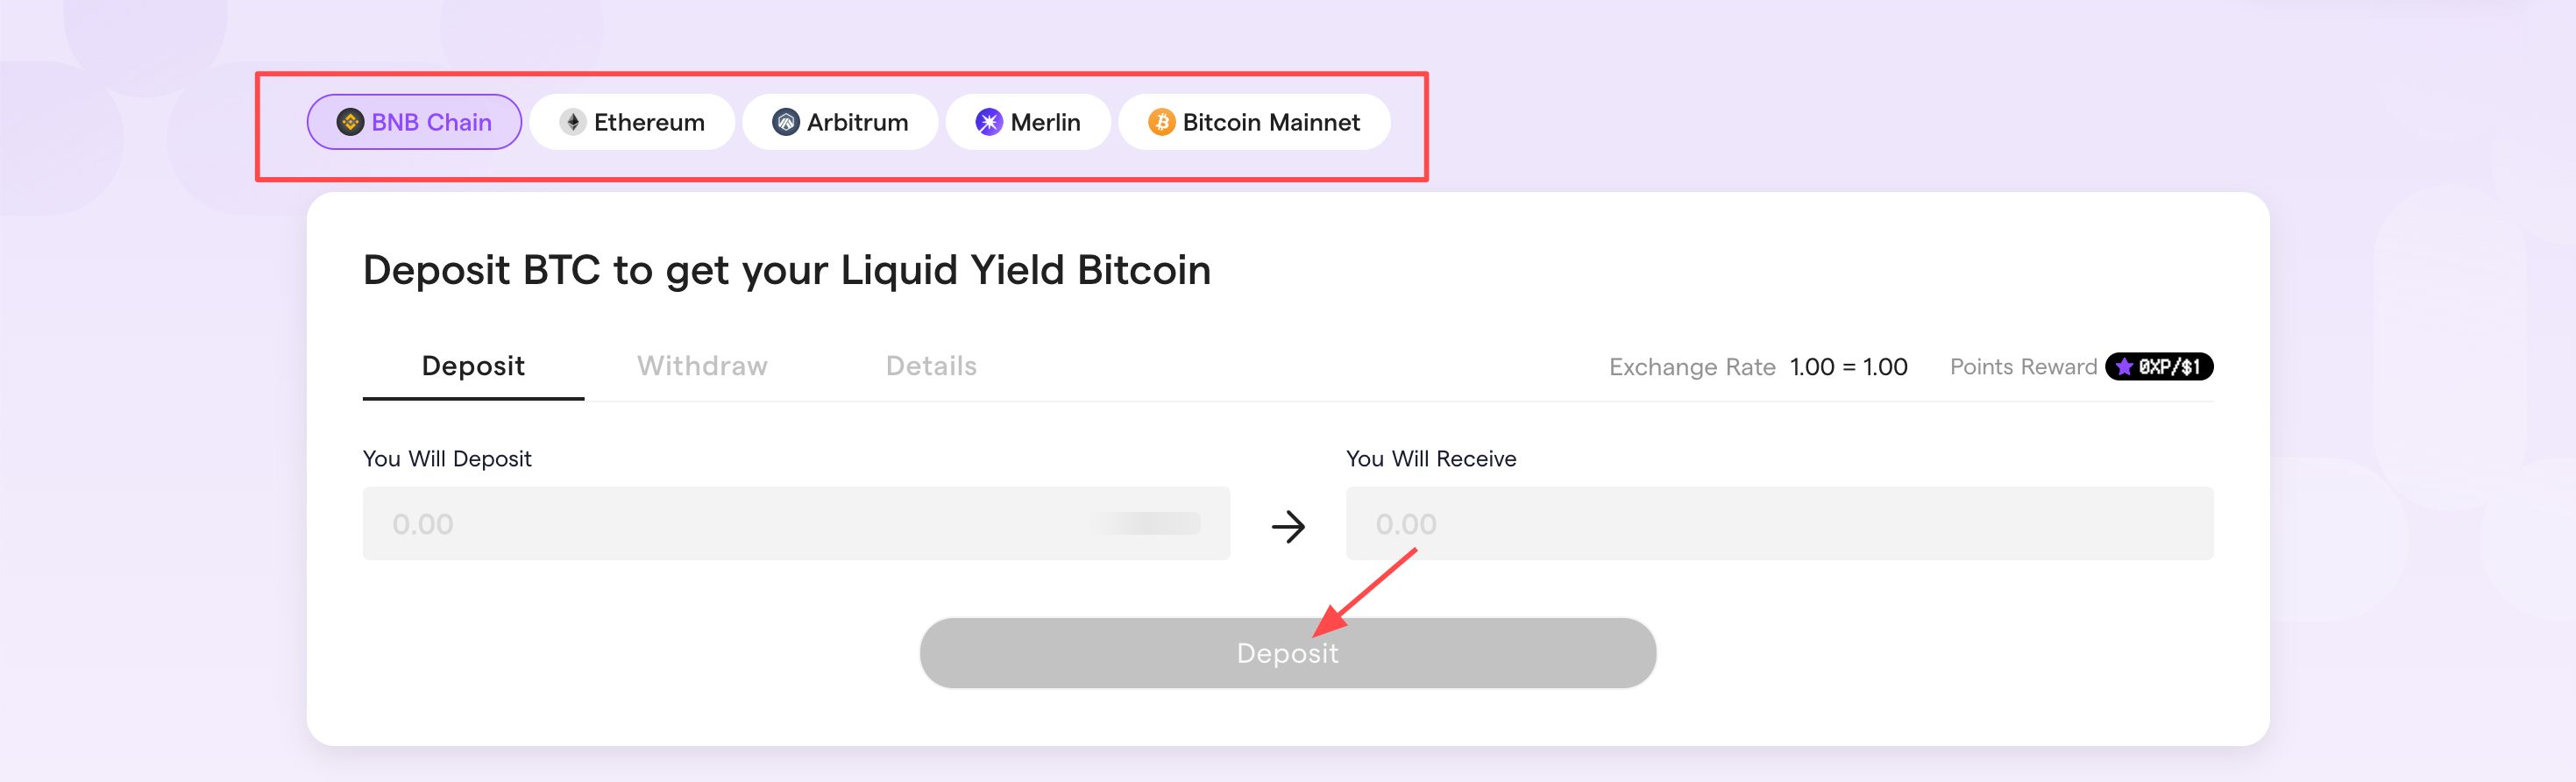Click the token selector placeholder in deposit field
The width and height of the screenshot is (2576, 782).
pyautogui.click(x=1146, y=523)
